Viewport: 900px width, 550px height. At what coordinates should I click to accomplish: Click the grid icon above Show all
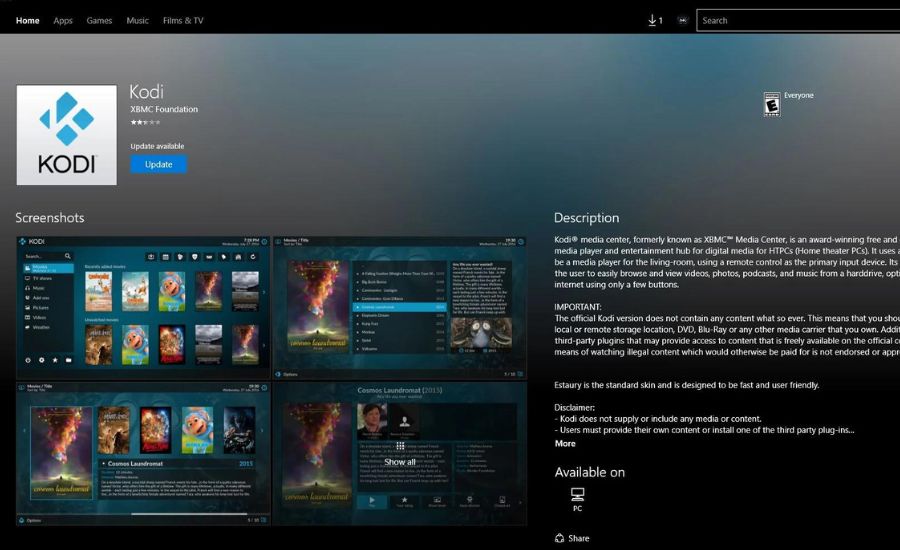point(400,446)
